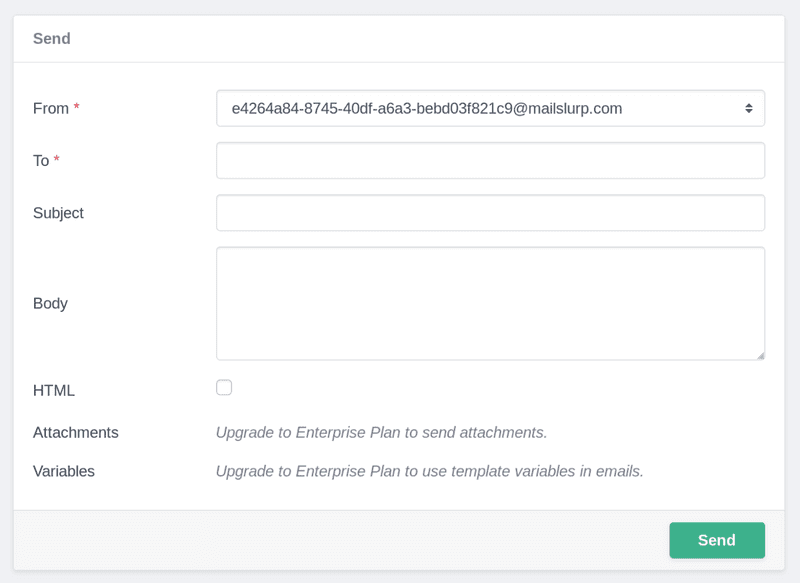Click the Body textarea resize handle
Screen dimensions: 800x583
coord(760,353)
